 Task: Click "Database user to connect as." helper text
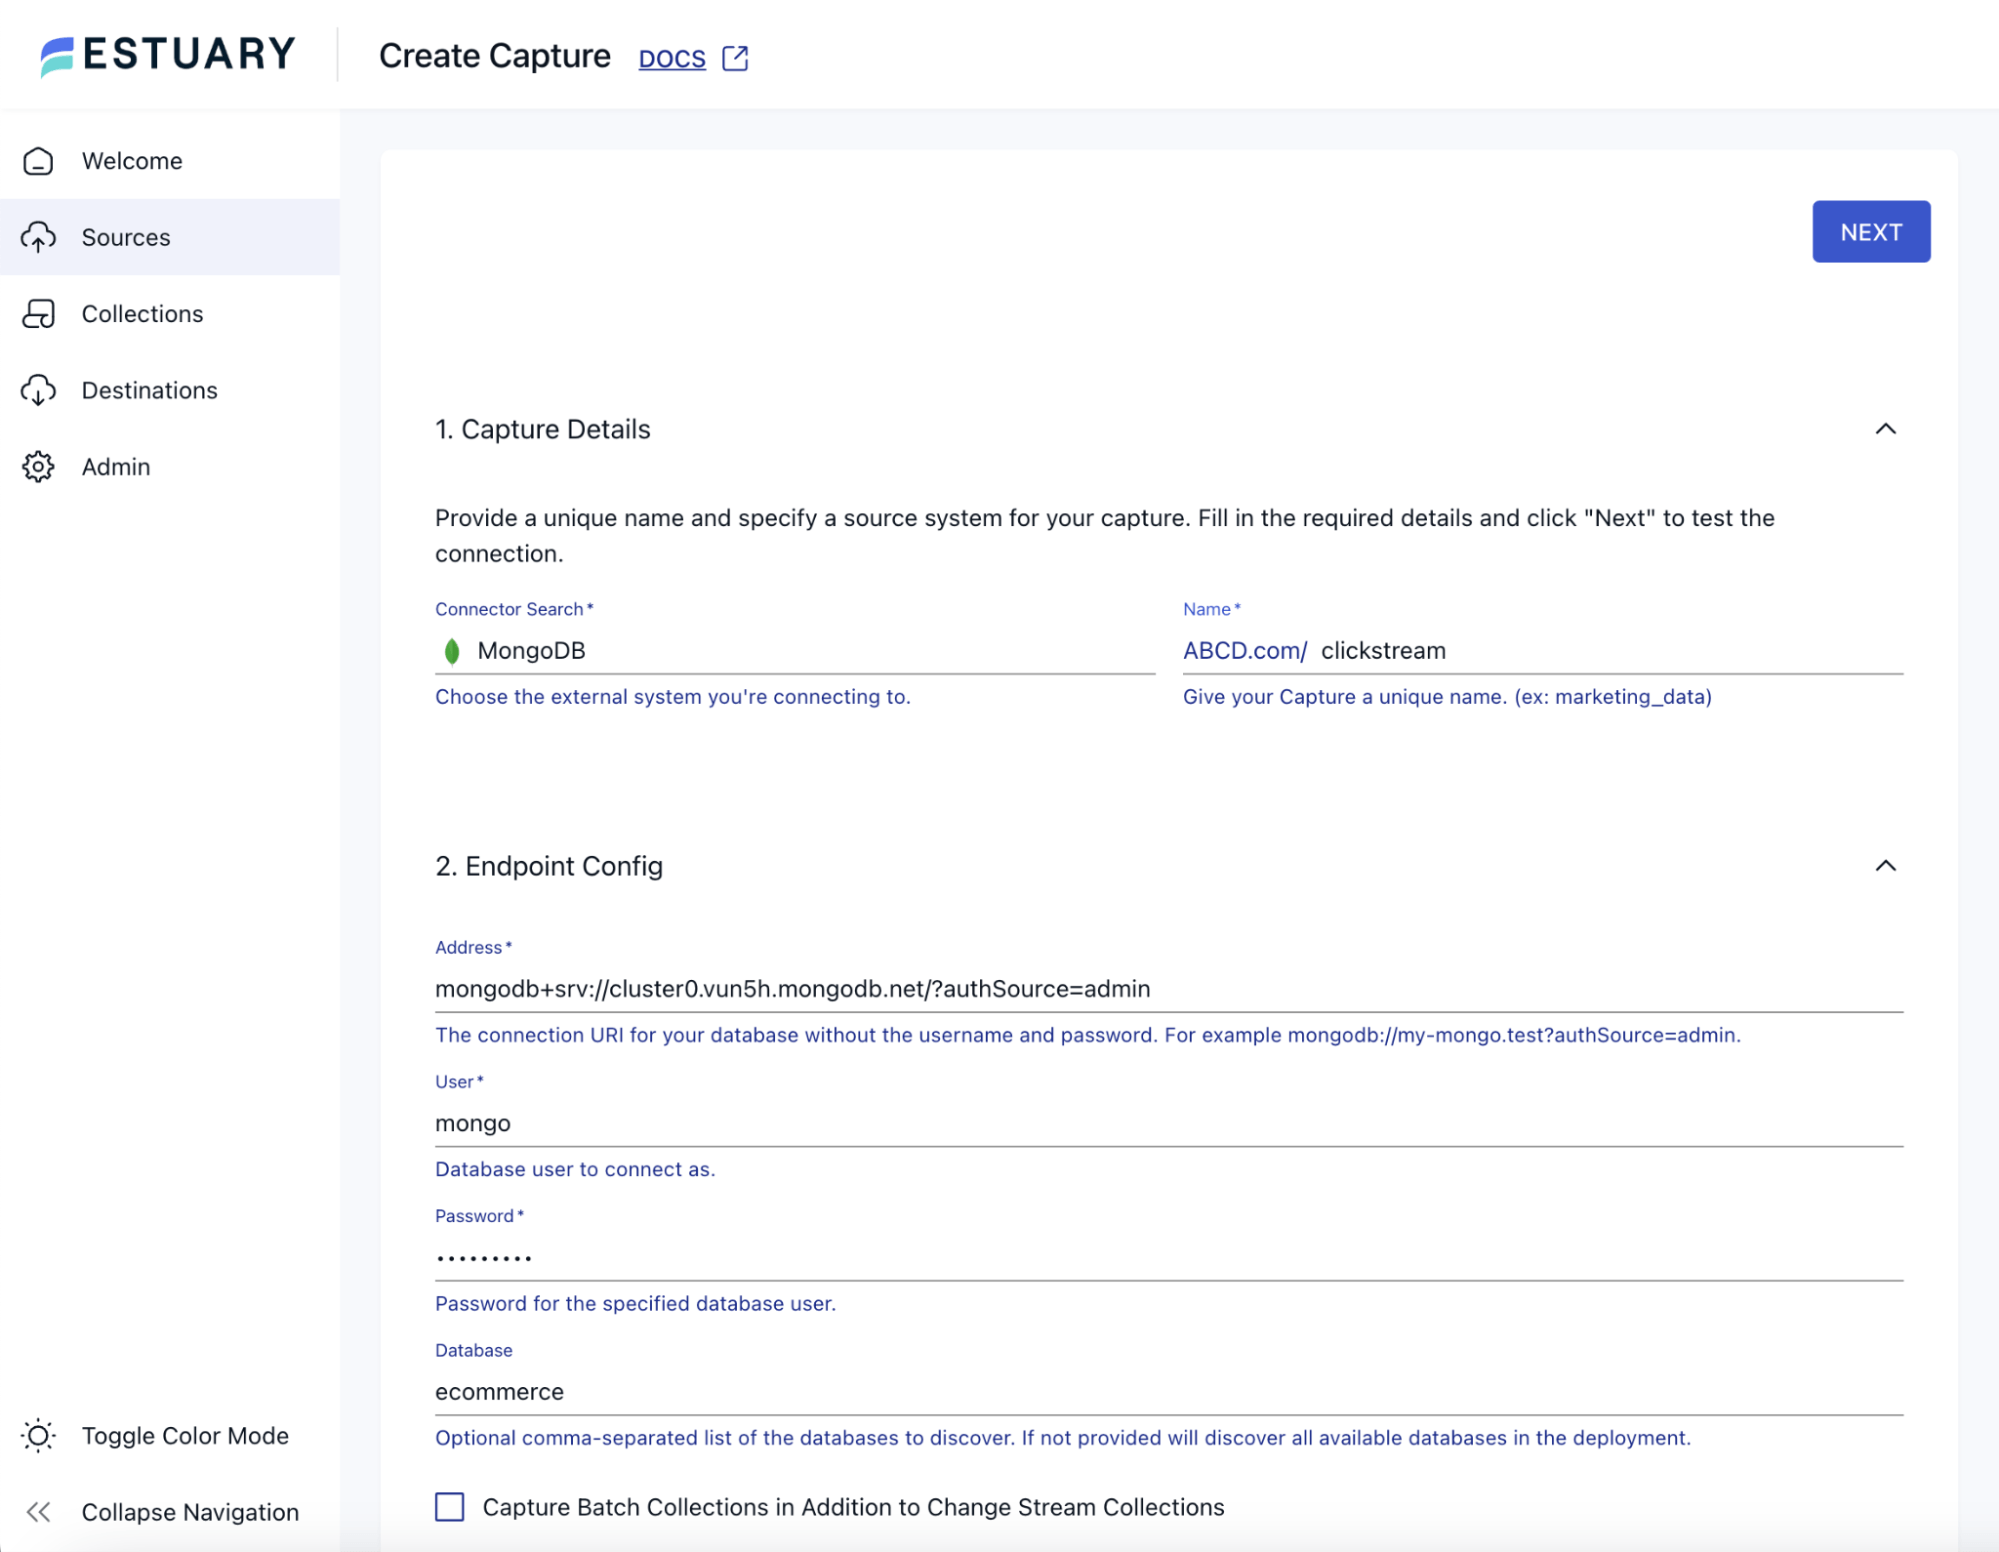[575, 1169]
